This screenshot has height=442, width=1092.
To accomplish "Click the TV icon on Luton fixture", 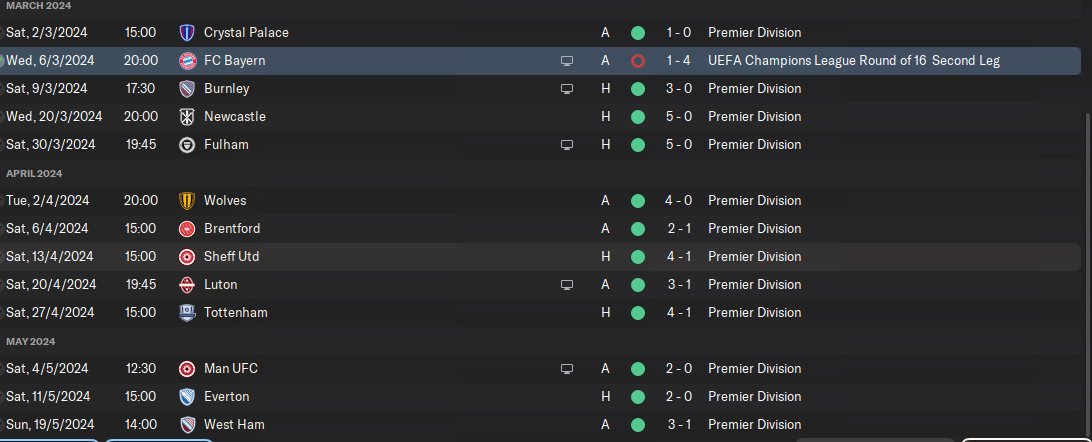I will (567, 285).
